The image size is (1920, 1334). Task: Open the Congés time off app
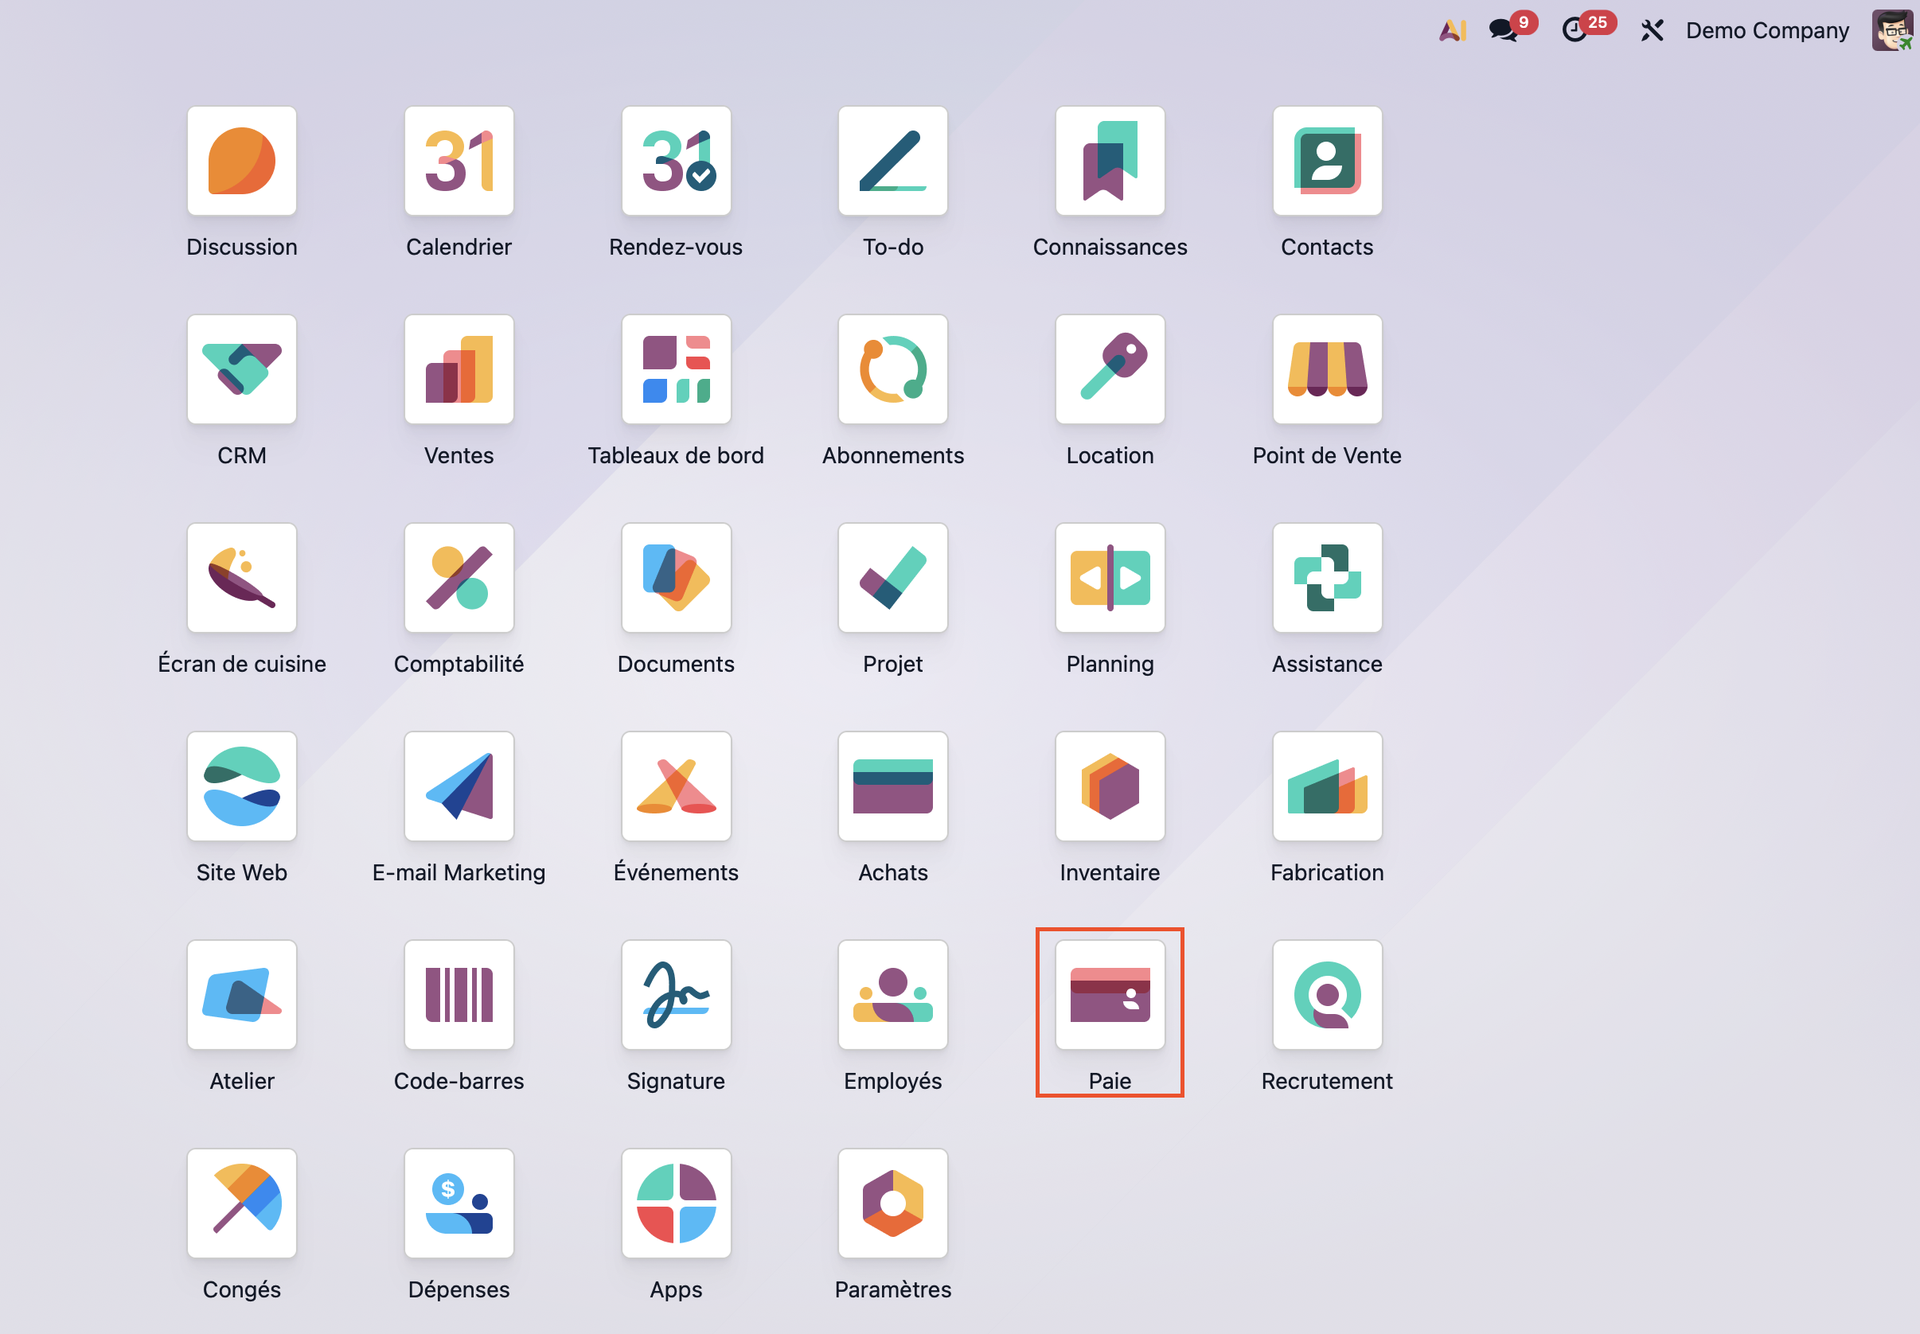click(241, 1204)
